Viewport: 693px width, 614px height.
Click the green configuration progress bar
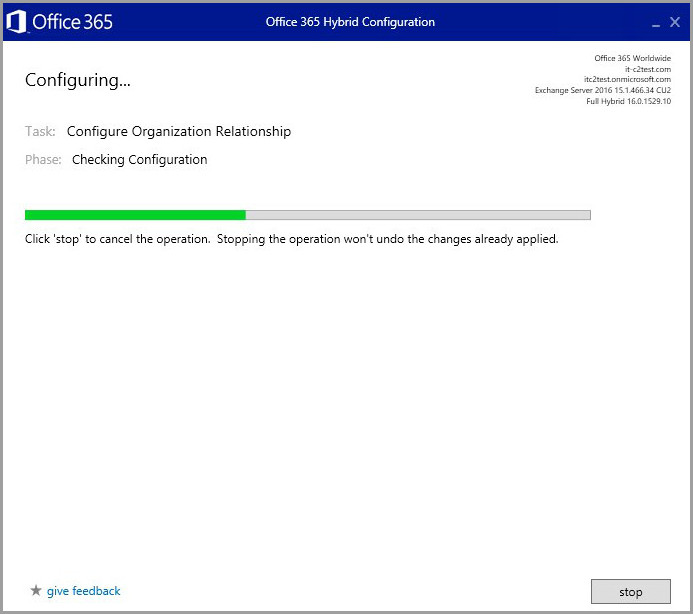pos(308,215)
